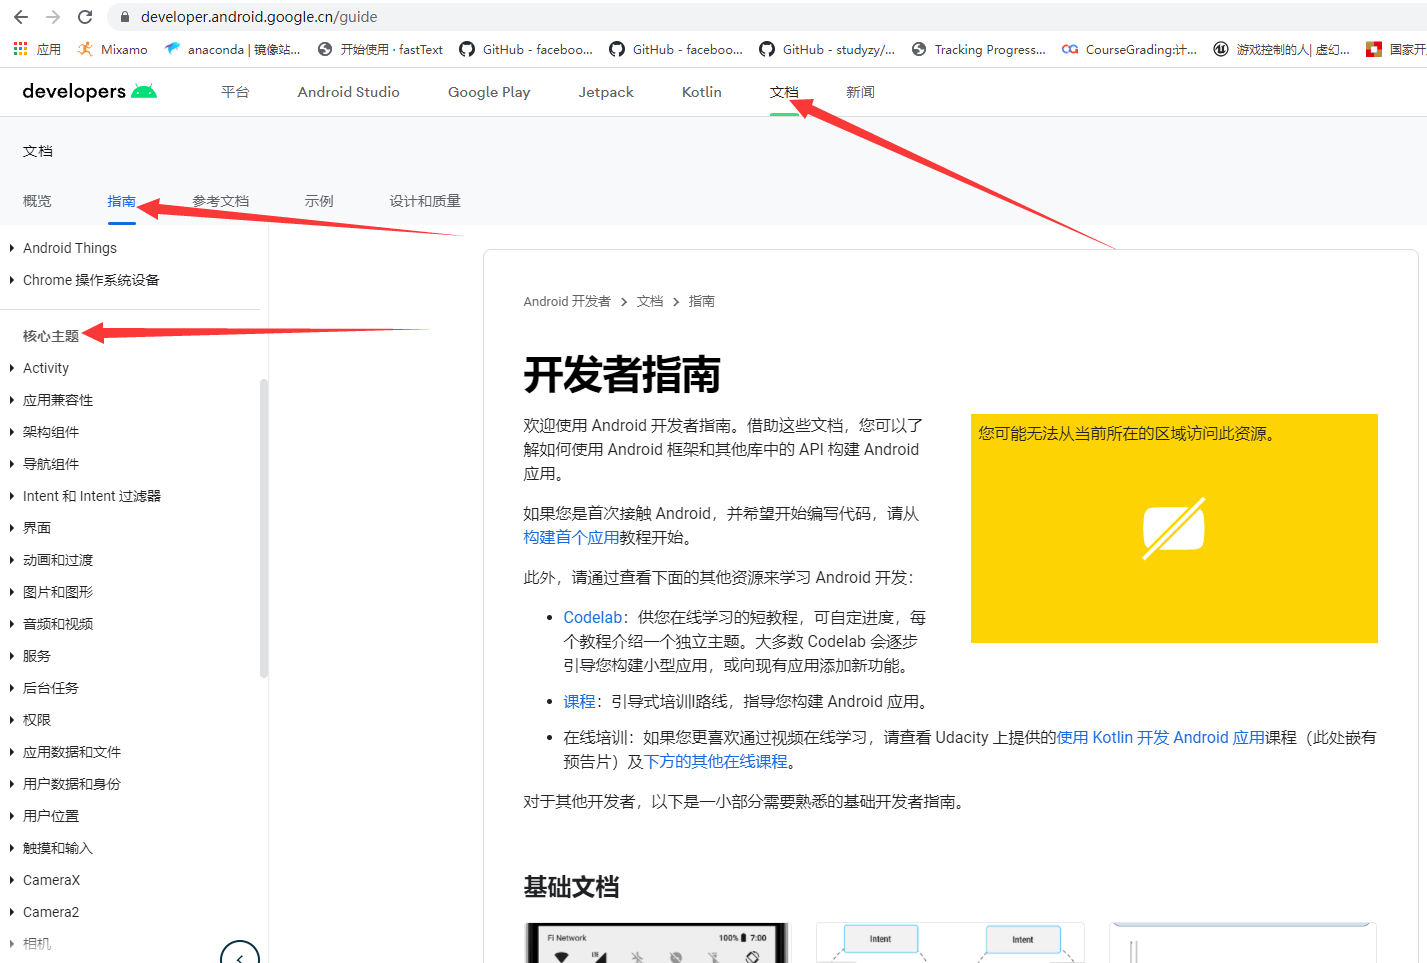This screenshot has width=1427, height=963.
Task: Click the crossed-out video unavailable icon
Action: pyautogui.click(x=1174, y=528)
